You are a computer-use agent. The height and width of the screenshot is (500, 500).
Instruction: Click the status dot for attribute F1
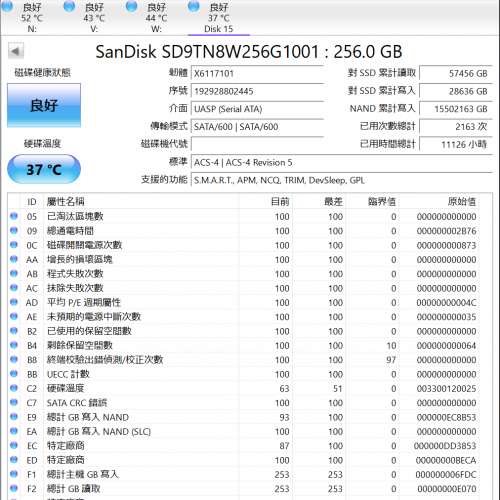tap(14, 474)
